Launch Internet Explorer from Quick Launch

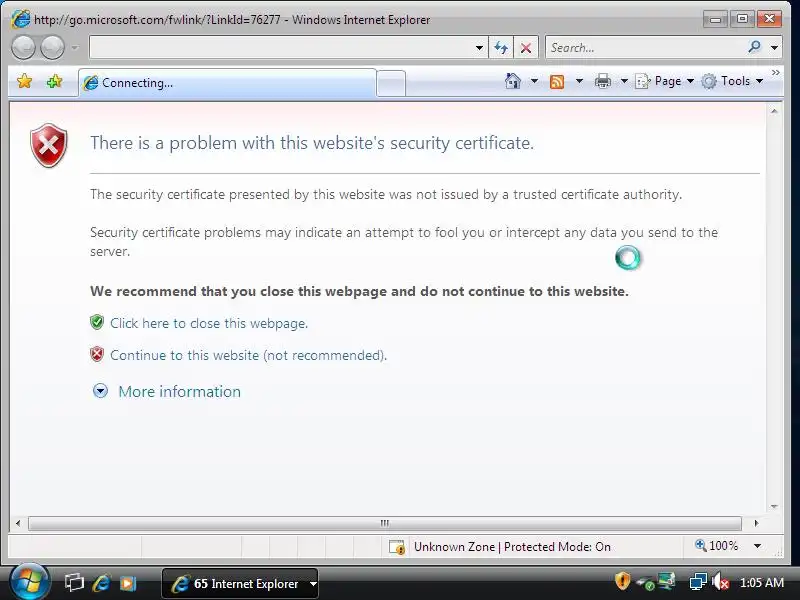102,583
